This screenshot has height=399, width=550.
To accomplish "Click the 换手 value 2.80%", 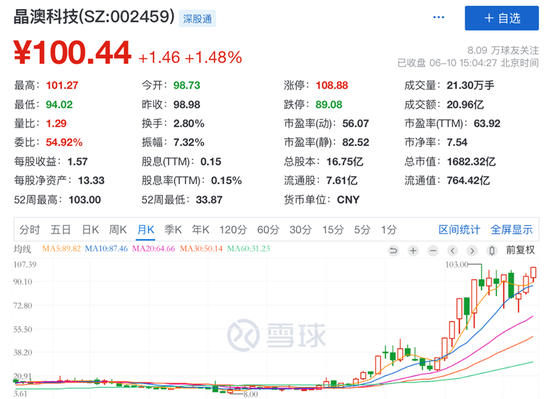I will (189, 123).
